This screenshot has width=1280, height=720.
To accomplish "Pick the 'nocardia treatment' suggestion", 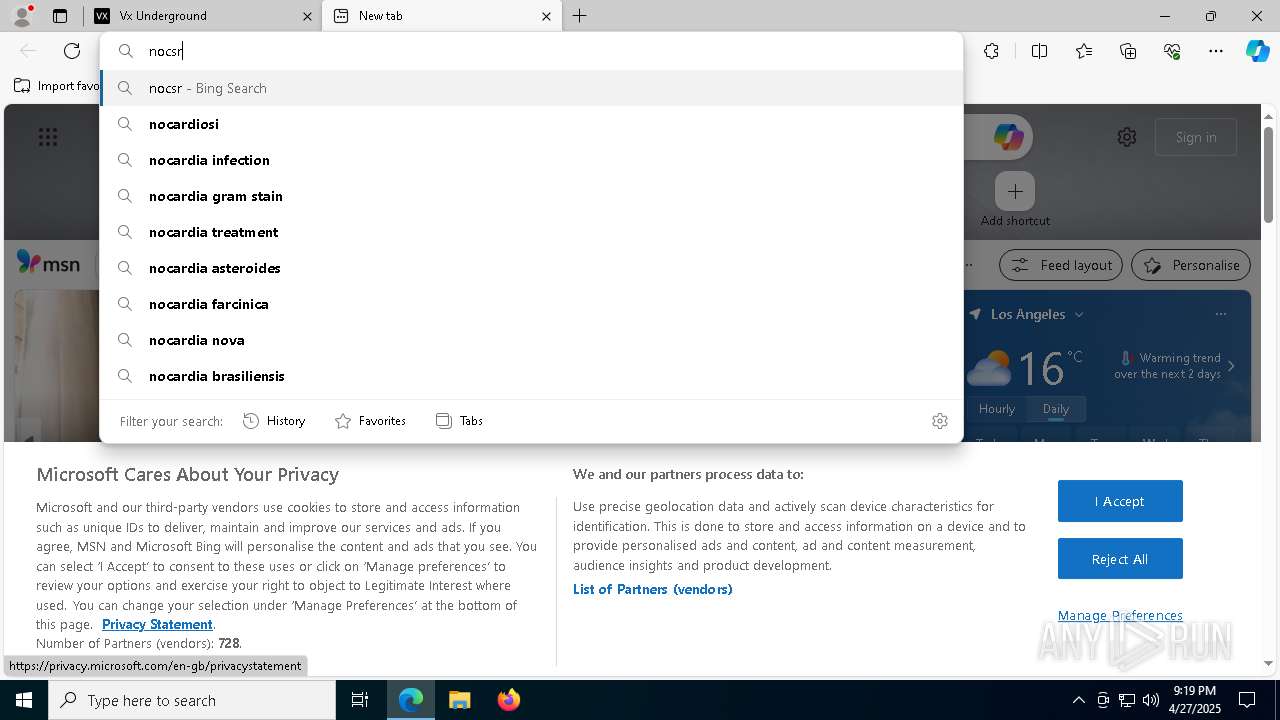I will (x=531, y=232).
